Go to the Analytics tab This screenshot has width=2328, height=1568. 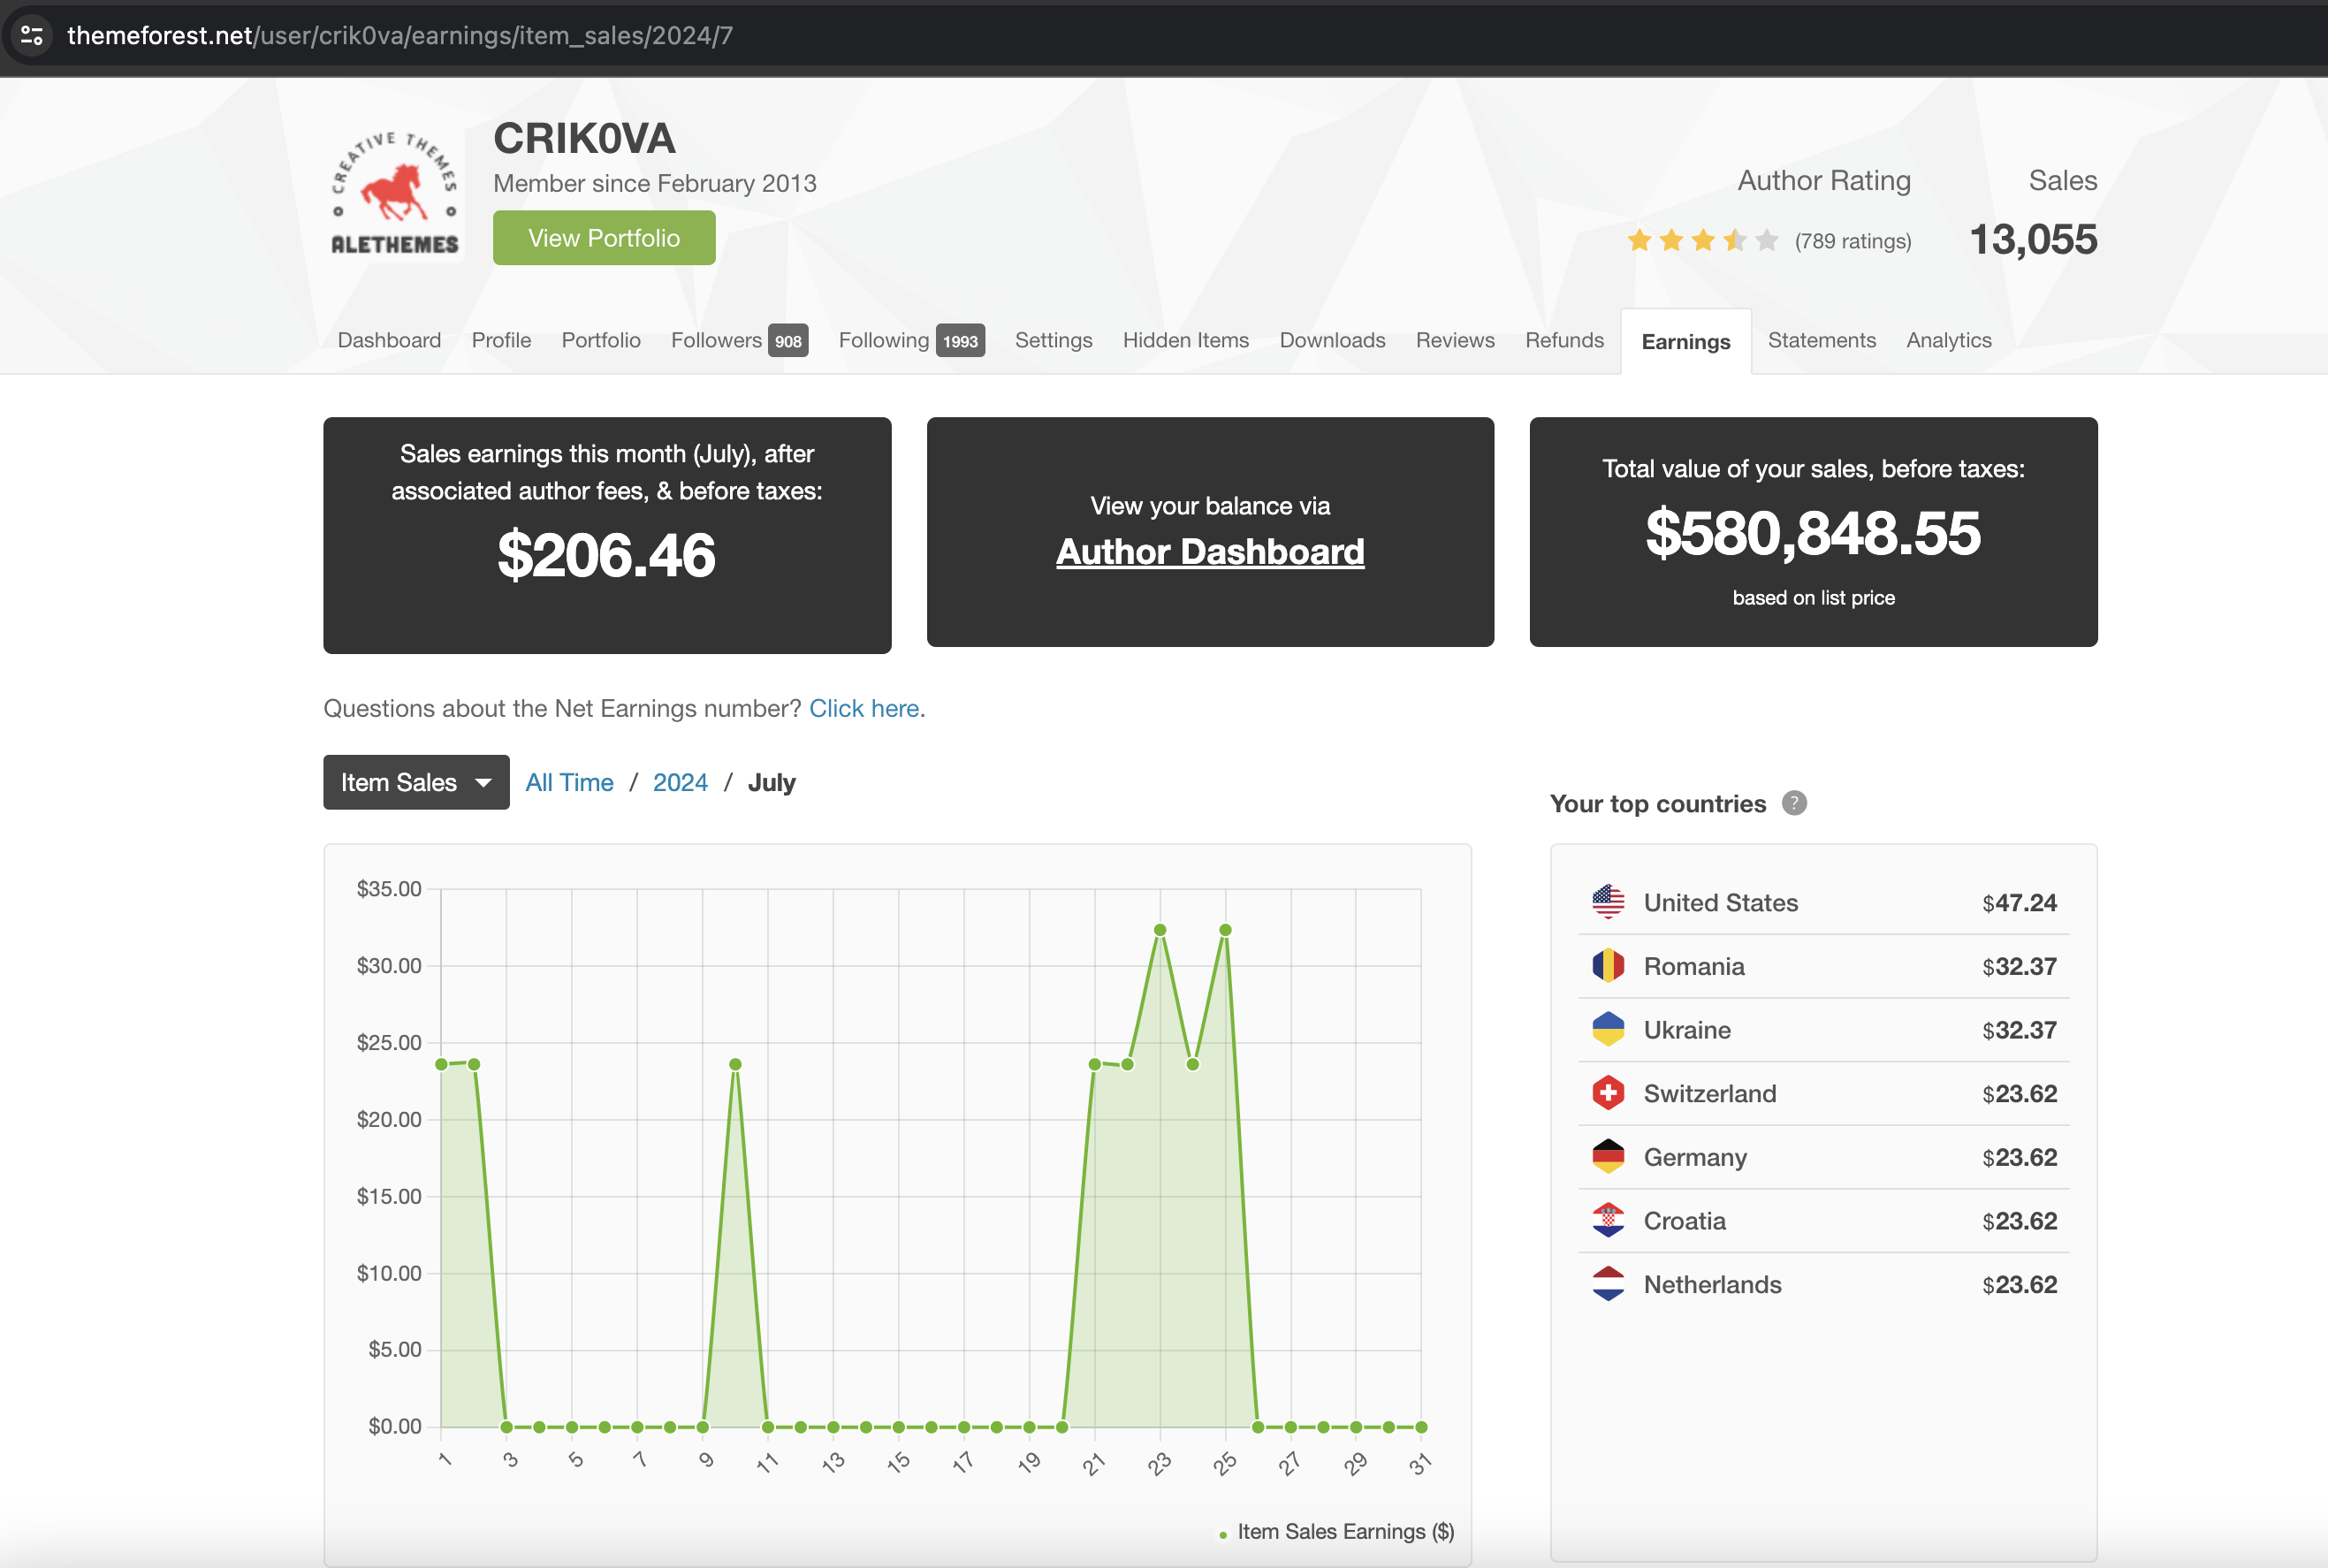tap(1948, 340)
